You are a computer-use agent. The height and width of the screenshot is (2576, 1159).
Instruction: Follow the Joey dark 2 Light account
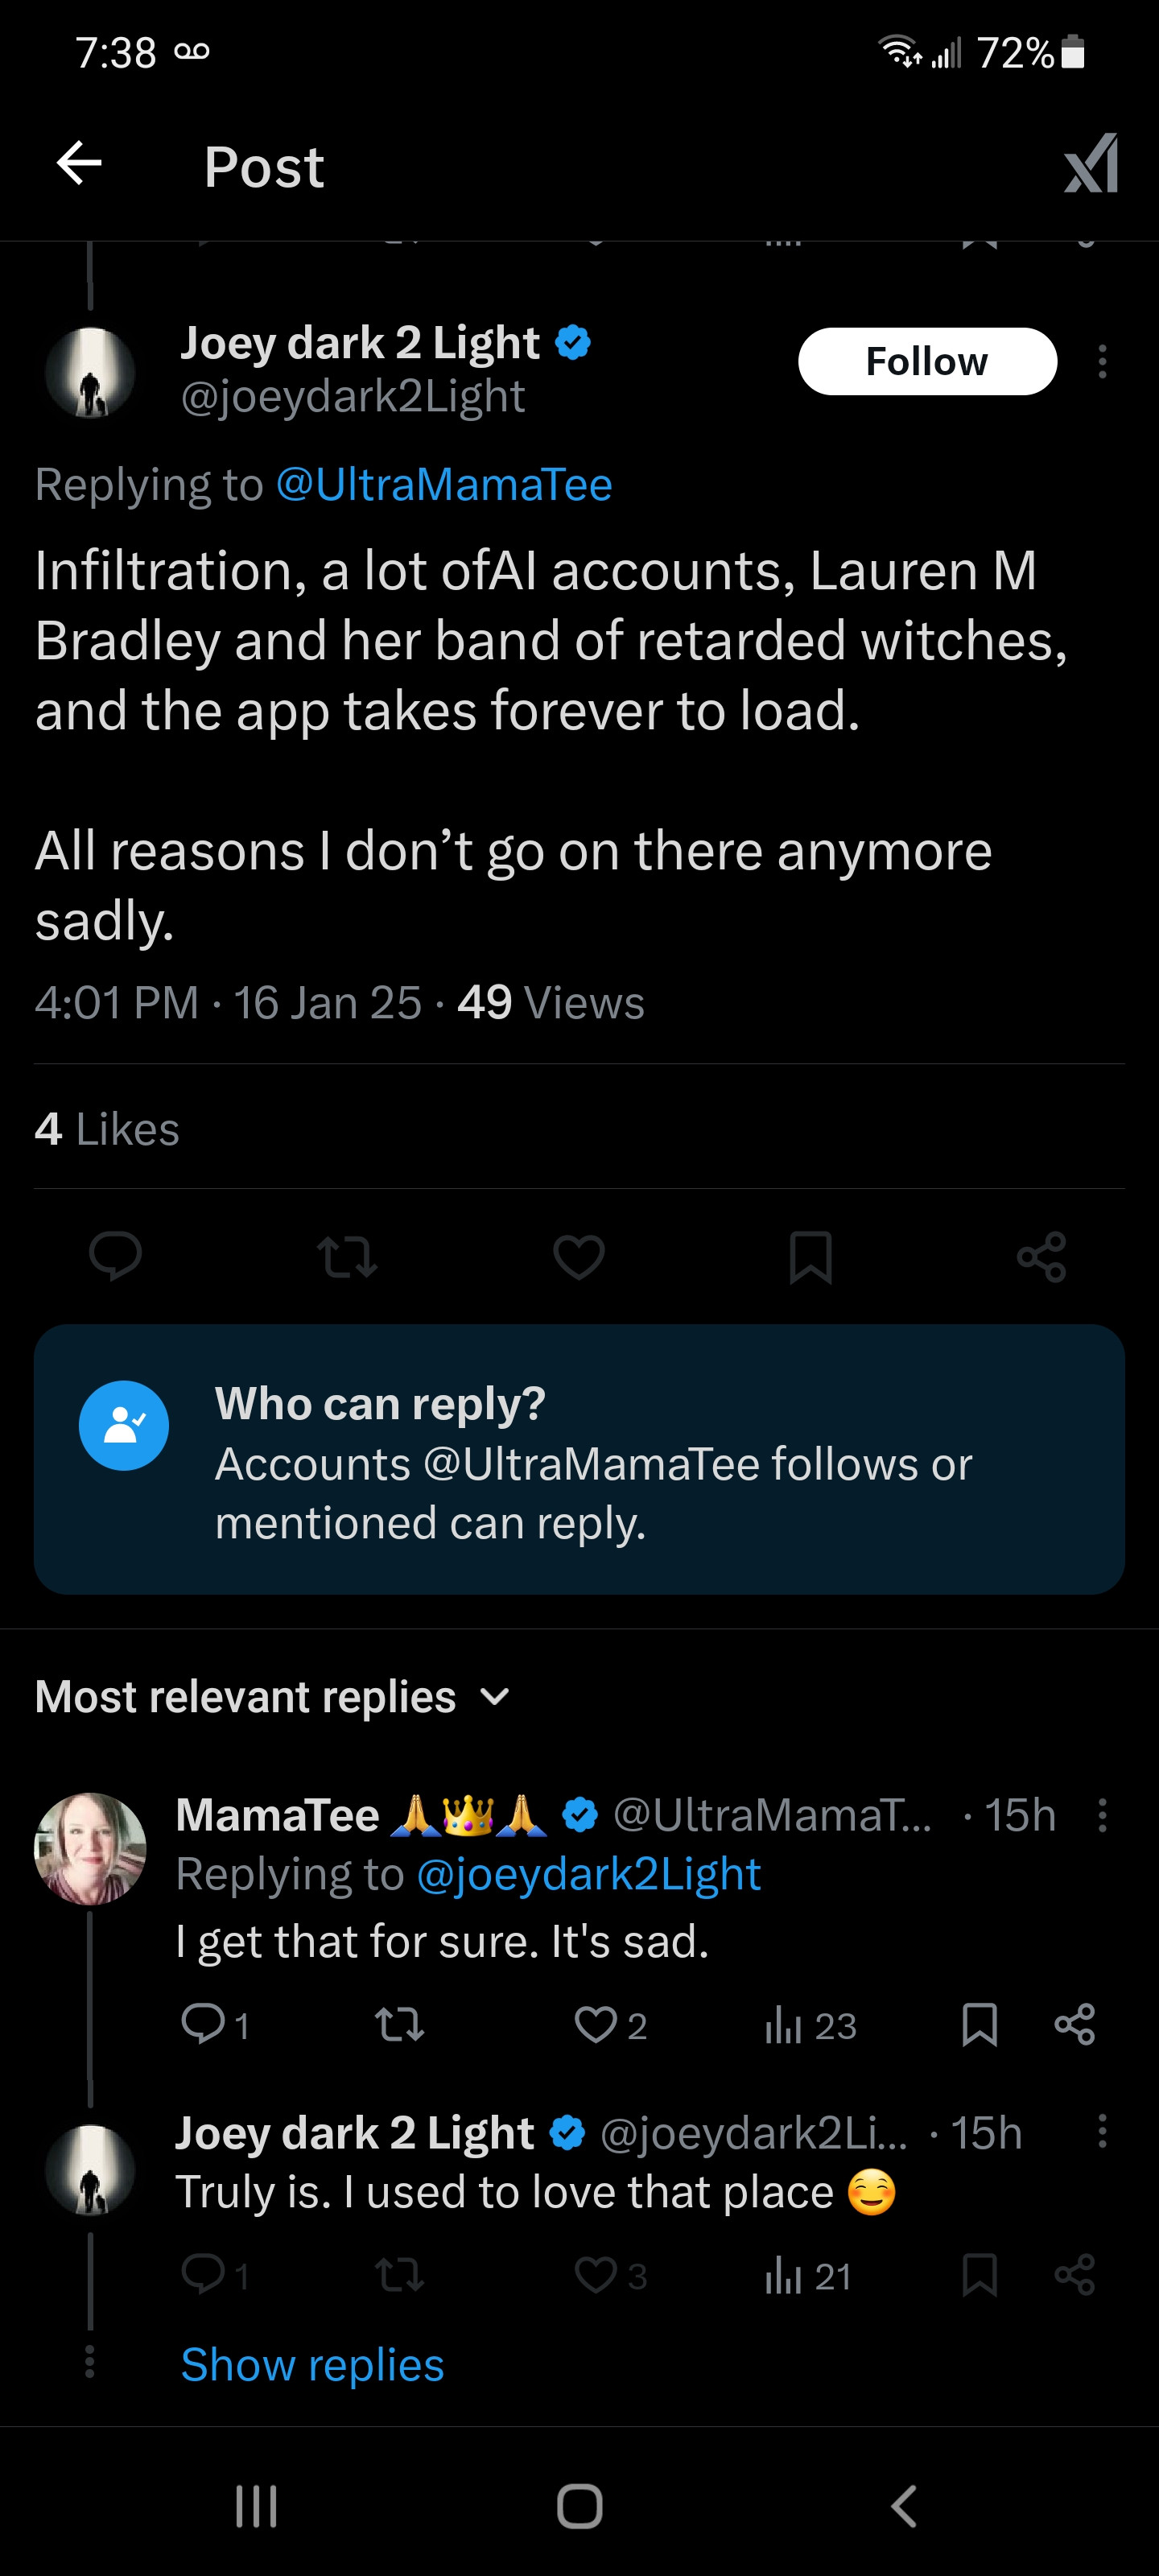(x=926, y=361)
